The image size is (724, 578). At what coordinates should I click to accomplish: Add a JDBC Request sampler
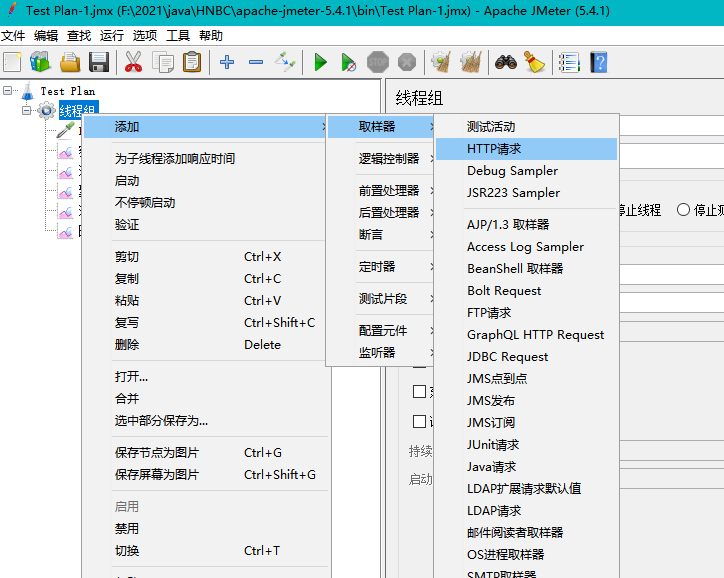(526, 357)
